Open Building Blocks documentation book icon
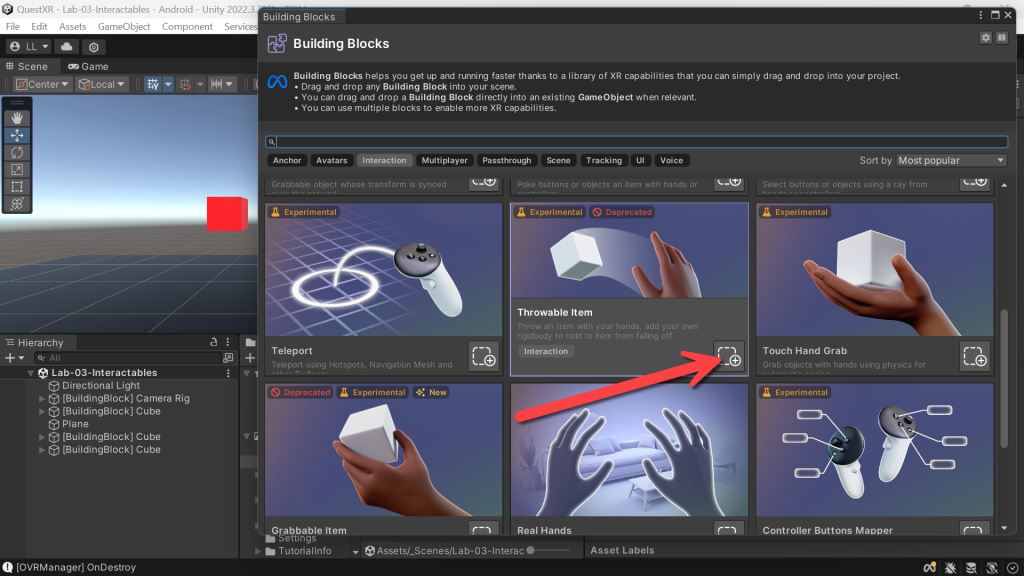Viewport: 1024px width, 576px height. [1002, 38]
